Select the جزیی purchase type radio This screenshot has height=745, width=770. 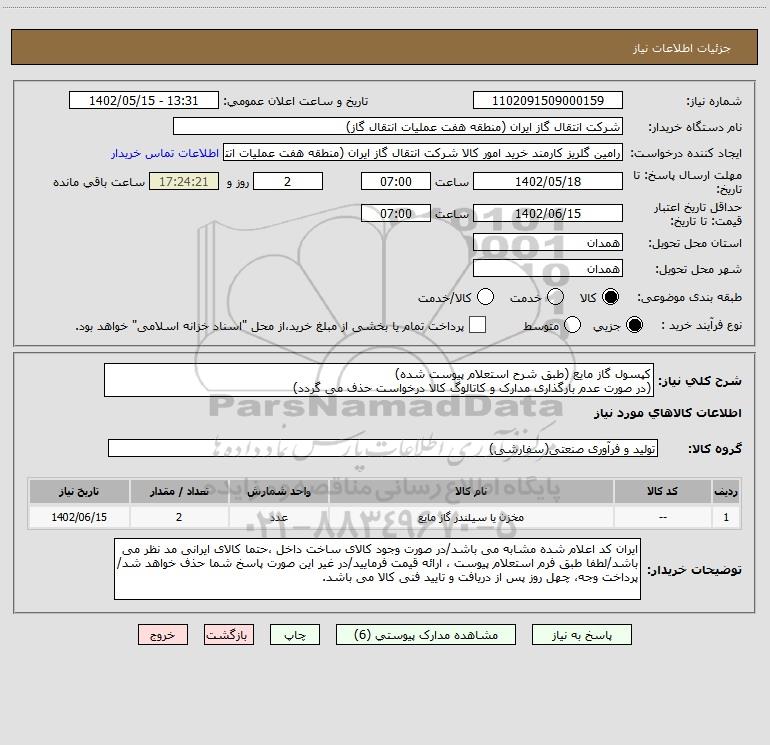point(634,325)
